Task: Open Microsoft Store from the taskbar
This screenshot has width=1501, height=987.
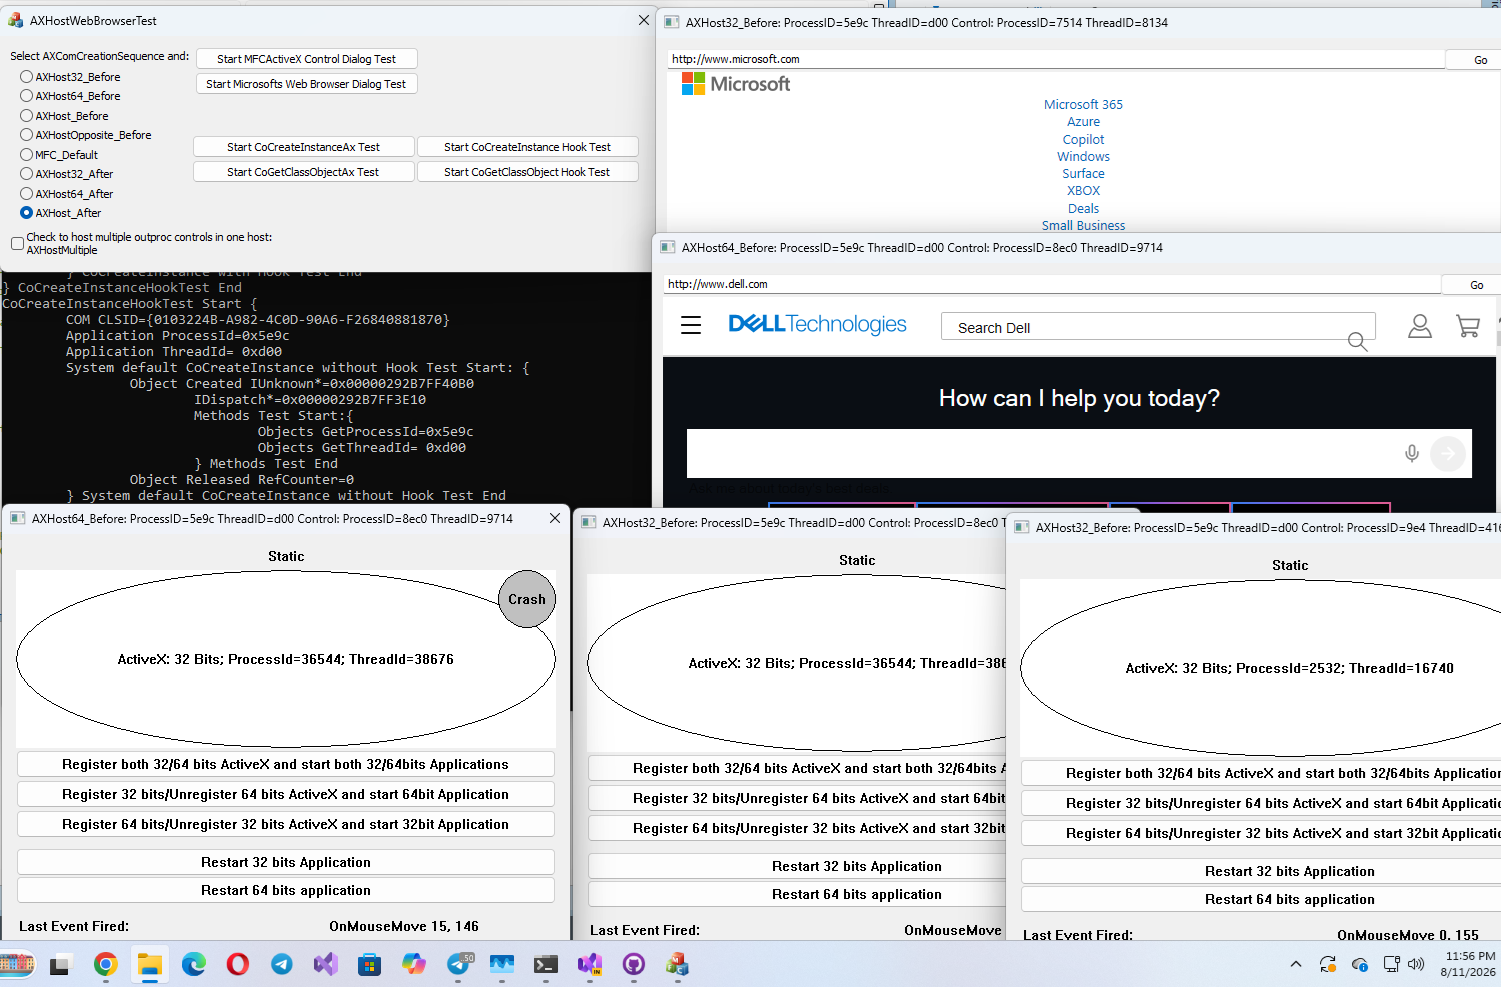Action: pyautogui.click(x=370, y=964)
